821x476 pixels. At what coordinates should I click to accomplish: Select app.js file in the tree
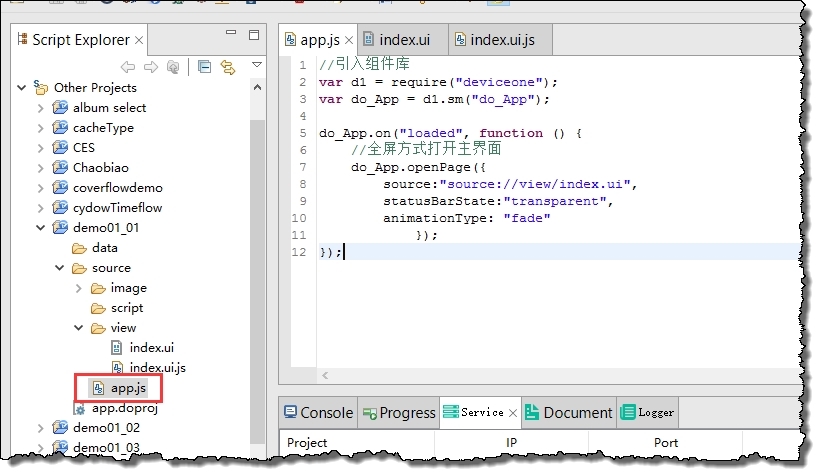127,387
